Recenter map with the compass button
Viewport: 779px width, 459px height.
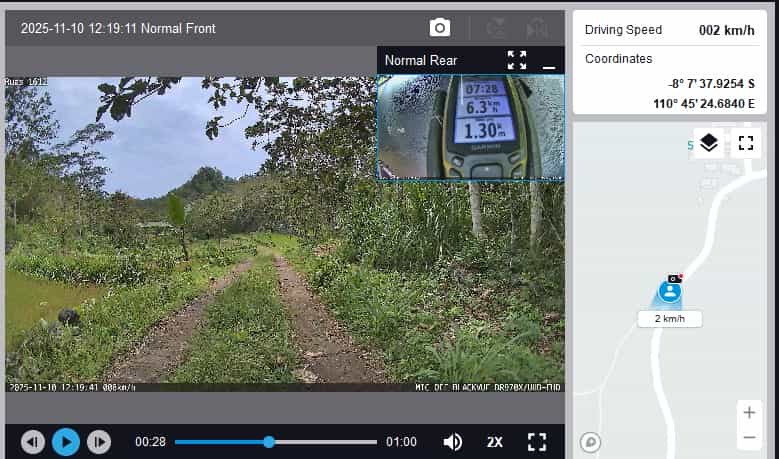coord(591,441)
